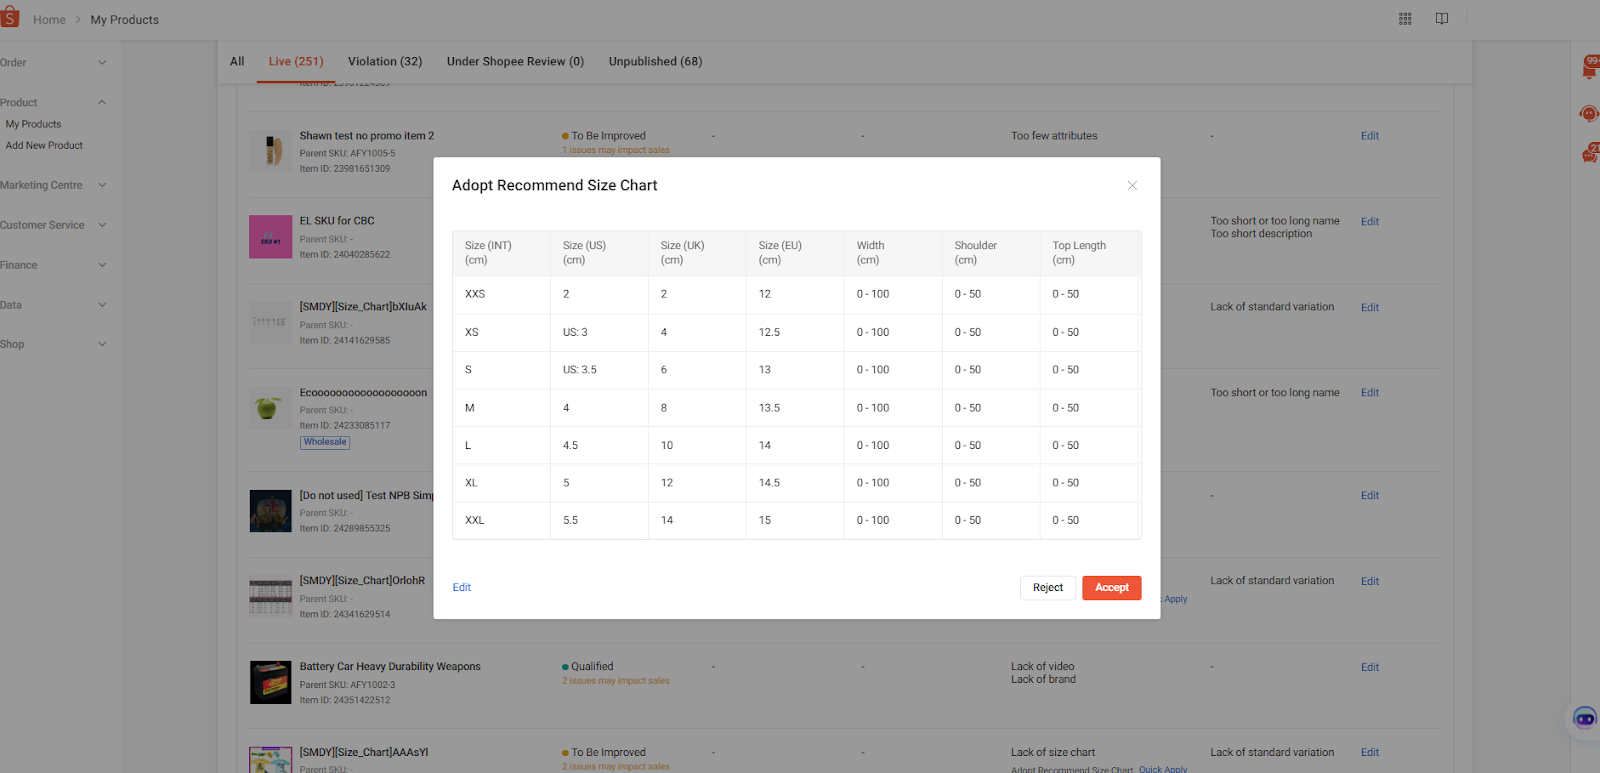
Task: Click the '14.5' EU size cell
Action: tap(795, 483)
